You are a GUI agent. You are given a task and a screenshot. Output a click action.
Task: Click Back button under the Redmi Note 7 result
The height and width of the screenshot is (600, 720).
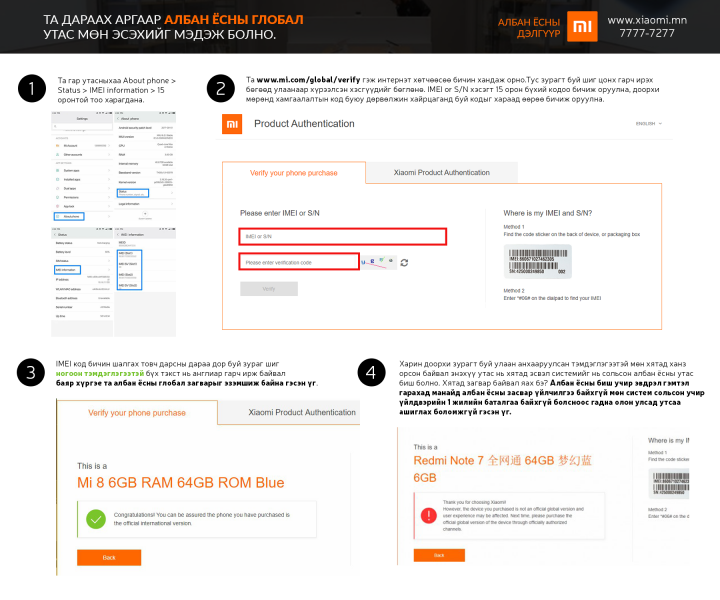(439, 555)
